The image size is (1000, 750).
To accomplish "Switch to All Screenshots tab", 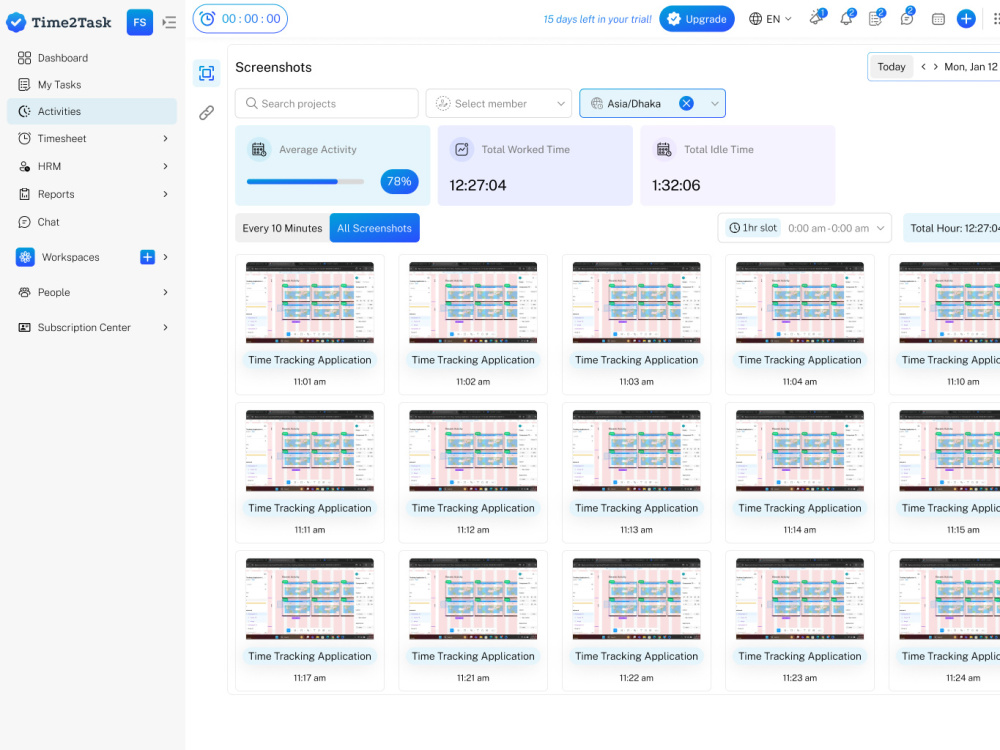I will pos(374,228).
